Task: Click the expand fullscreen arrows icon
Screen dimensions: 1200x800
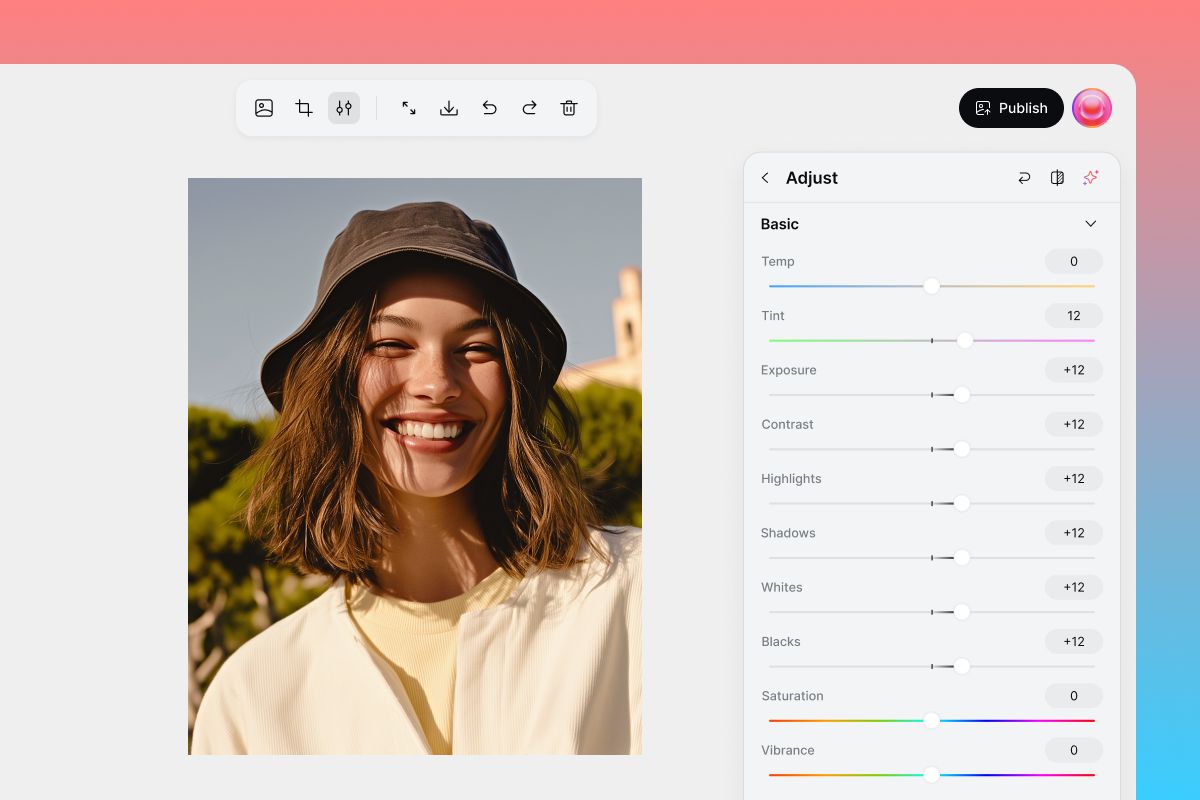Action: pyautogui.click(x=409, y=108)
